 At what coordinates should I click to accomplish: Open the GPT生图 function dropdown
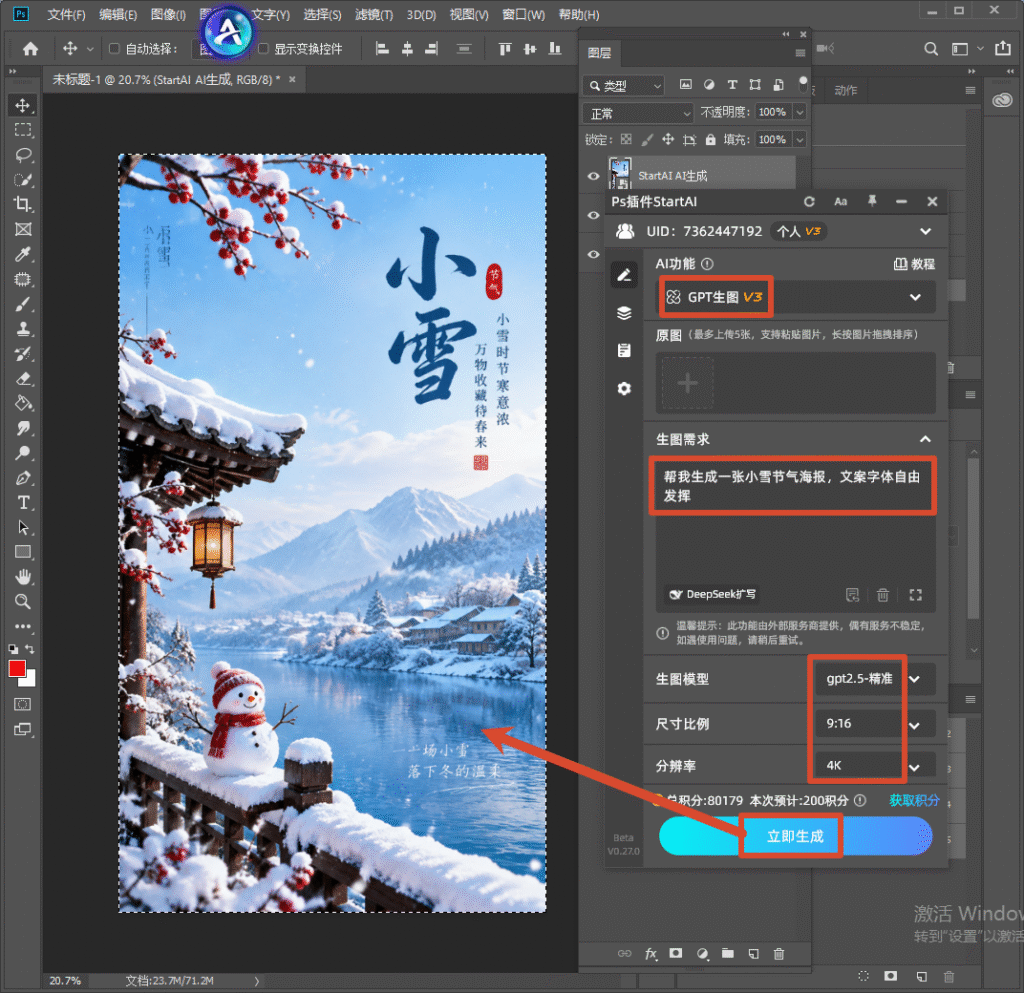(x=797, y=298)
